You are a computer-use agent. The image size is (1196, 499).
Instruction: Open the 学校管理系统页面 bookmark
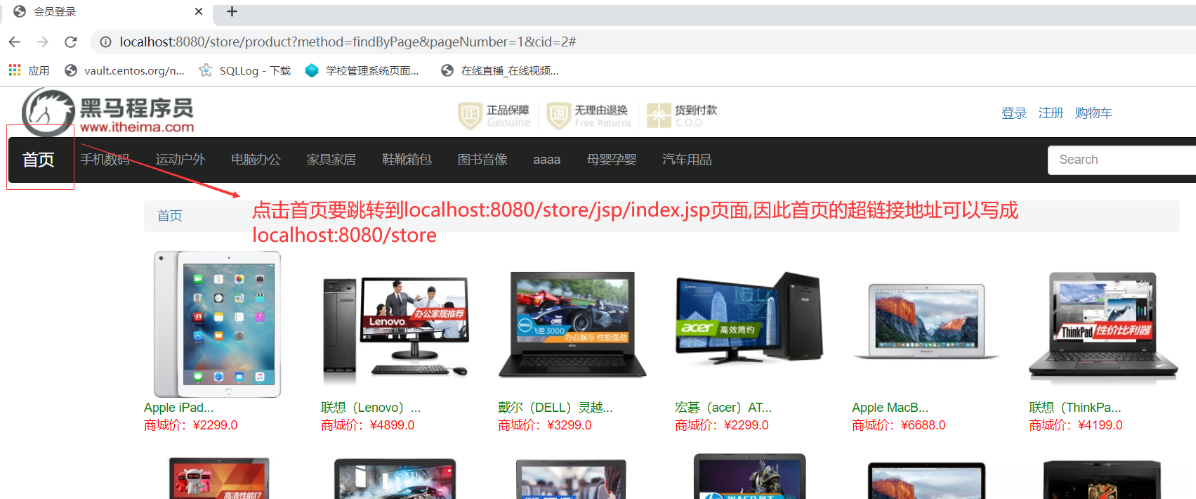click(x=362, y=71)
